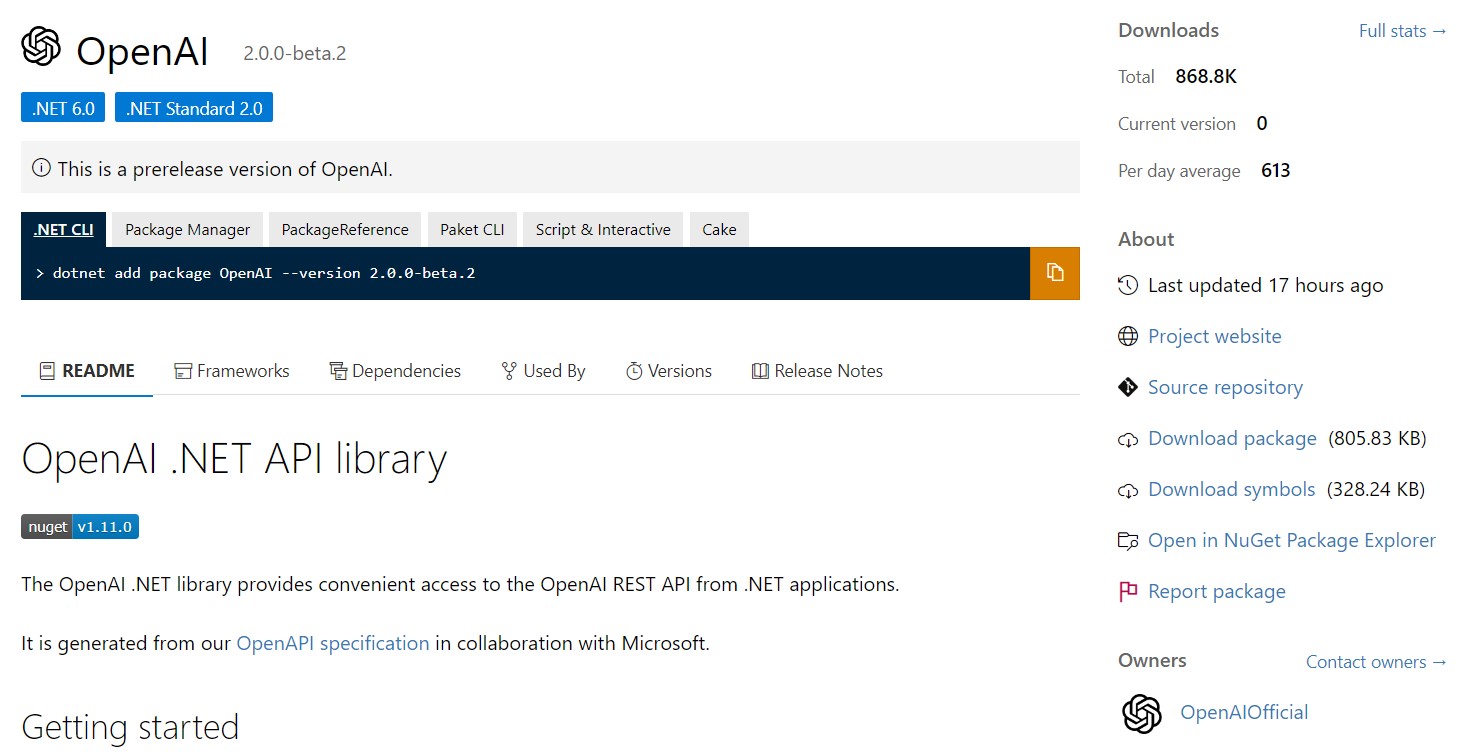Viewport: 1470px width, 752px height.
Task: Click the cloud icon beside Download package
Action: [1128, 439]
